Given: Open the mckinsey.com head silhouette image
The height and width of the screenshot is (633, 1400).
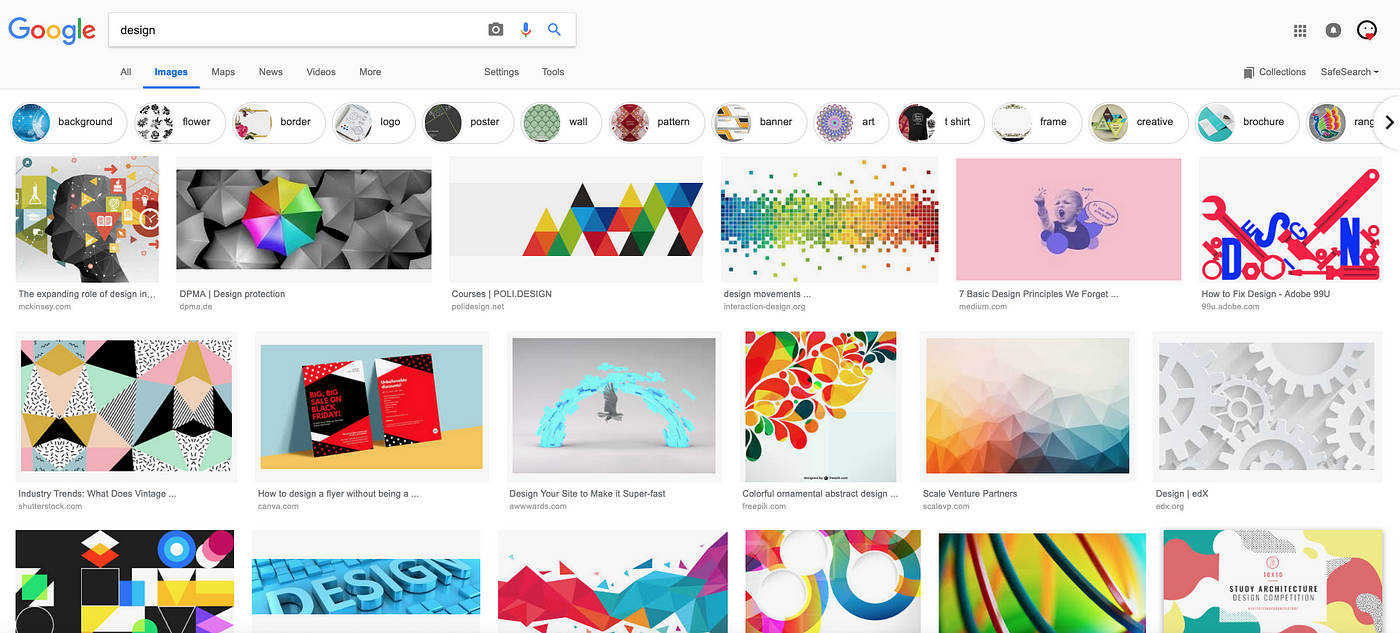Looking at the screenshot, I should point(87,219).
